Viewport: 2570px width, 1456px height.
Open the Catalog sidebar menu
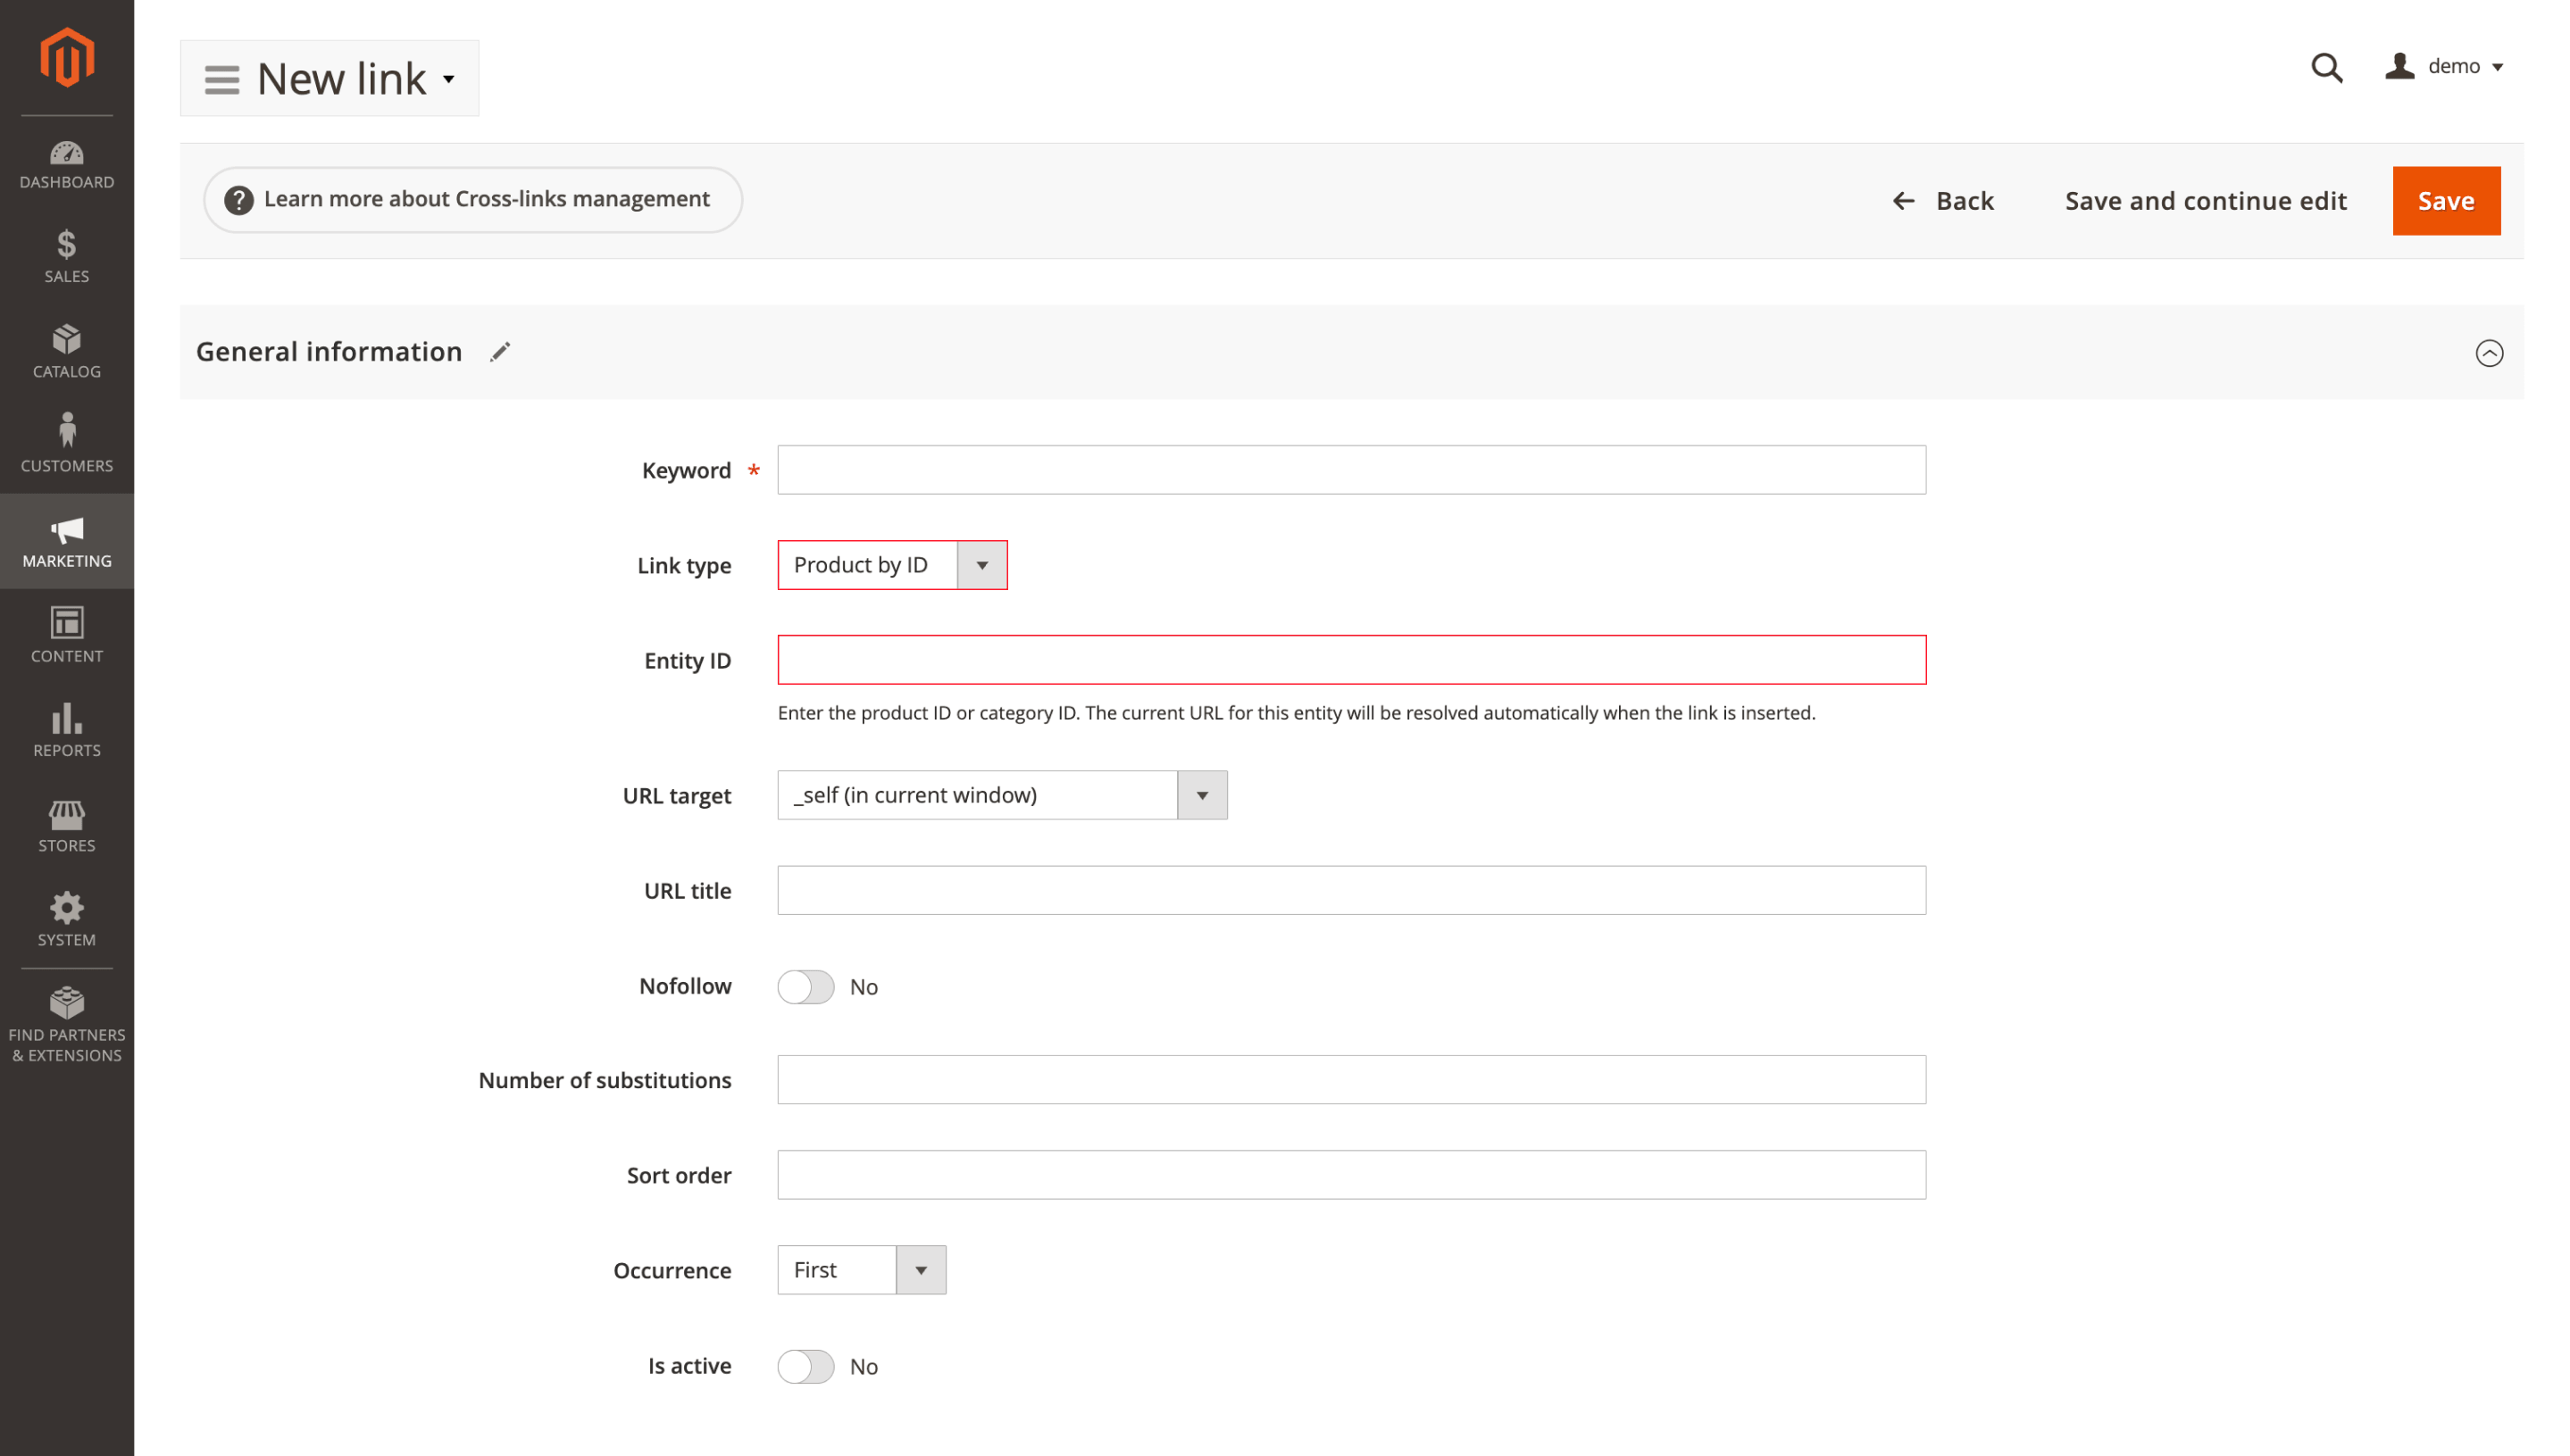[67, 352]
